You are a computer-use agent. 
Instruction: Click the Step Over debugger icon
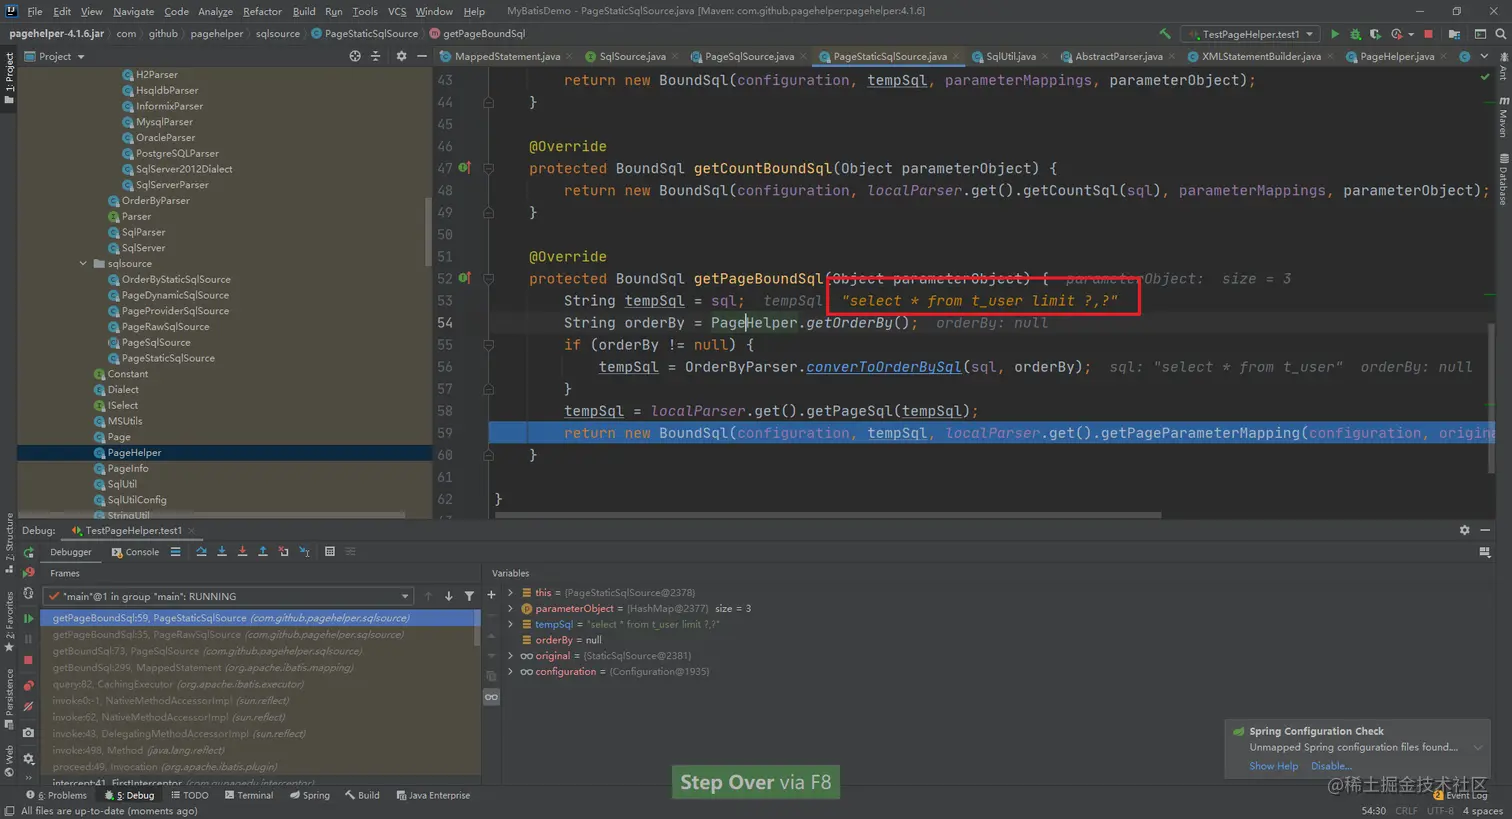pos(201,552)
